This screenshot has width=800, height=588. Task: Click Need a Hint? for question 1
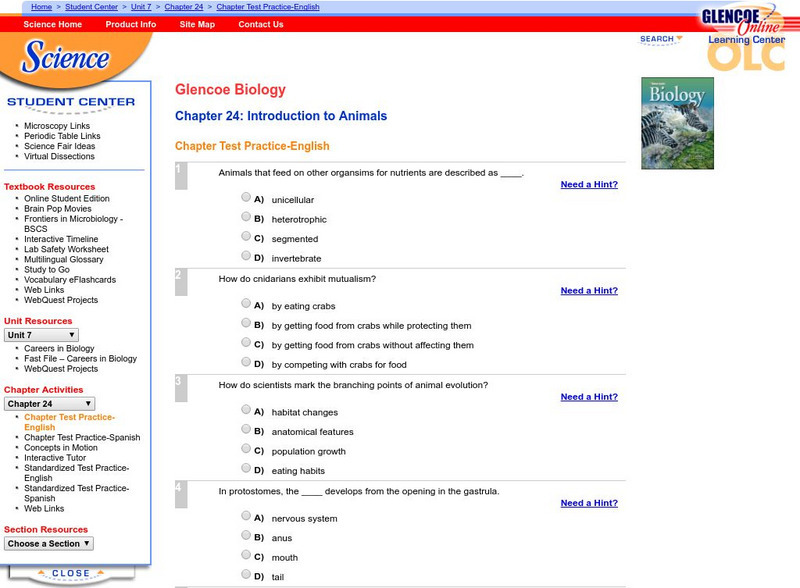[590, 184]
